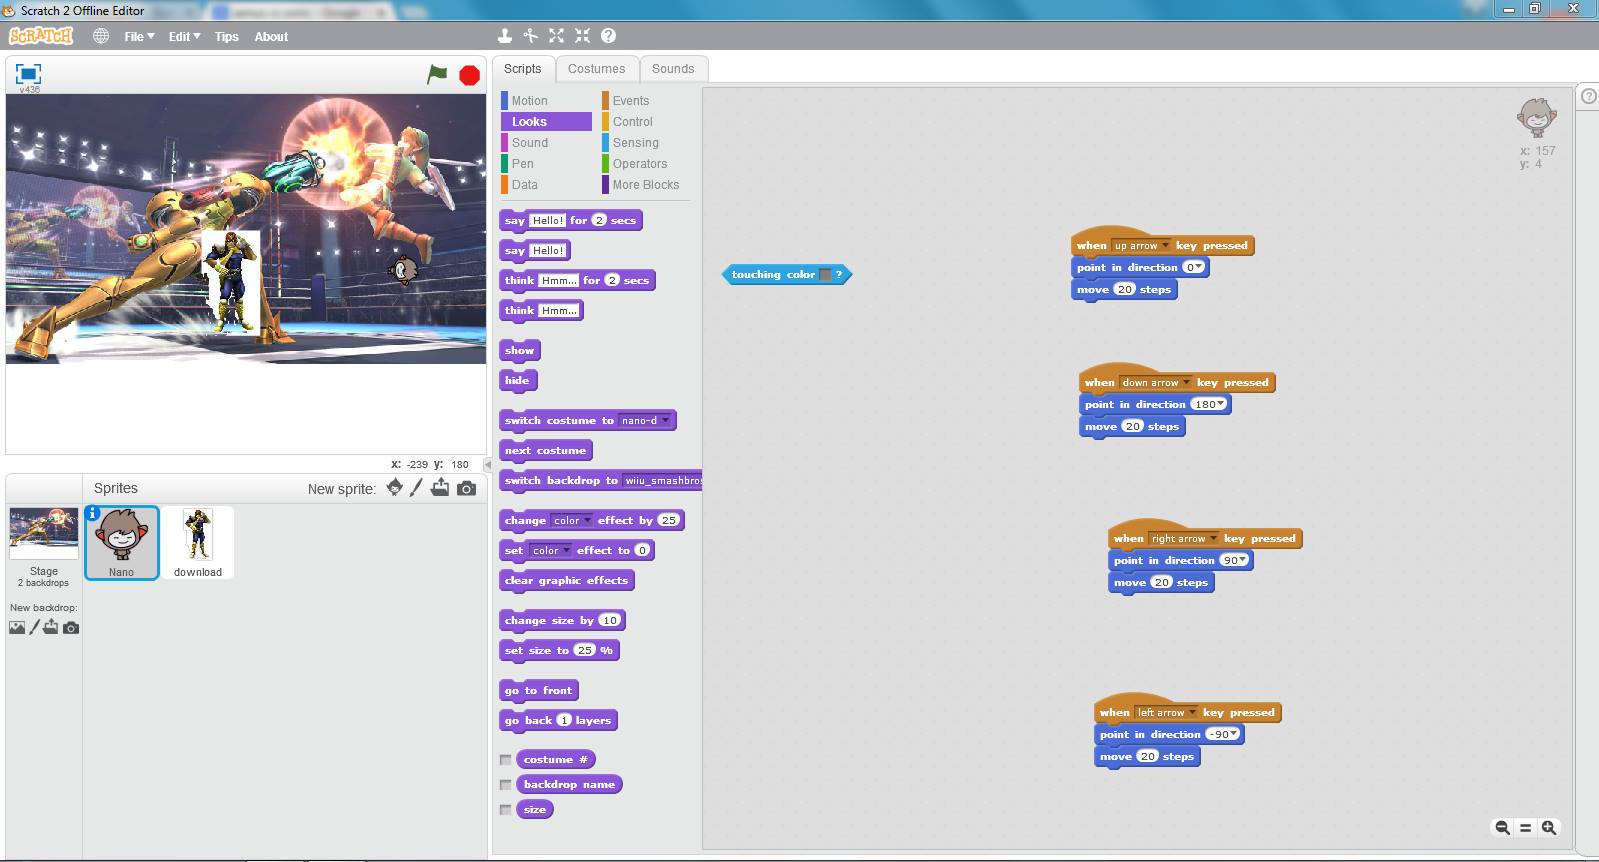Open effect dropdown in set effect block
This screenshot has width=1599, height=862.
[x=550, y=551]
